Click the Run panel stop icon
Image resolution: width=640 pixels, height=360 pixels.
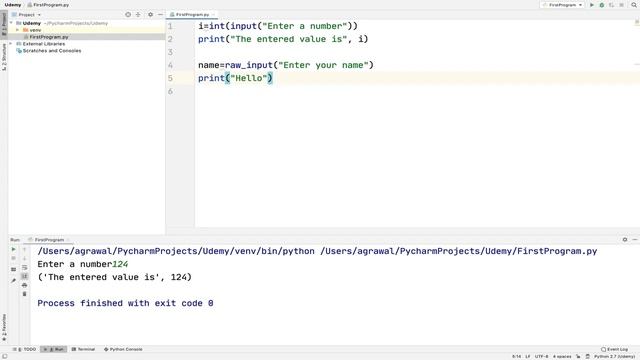click(13, 258)
